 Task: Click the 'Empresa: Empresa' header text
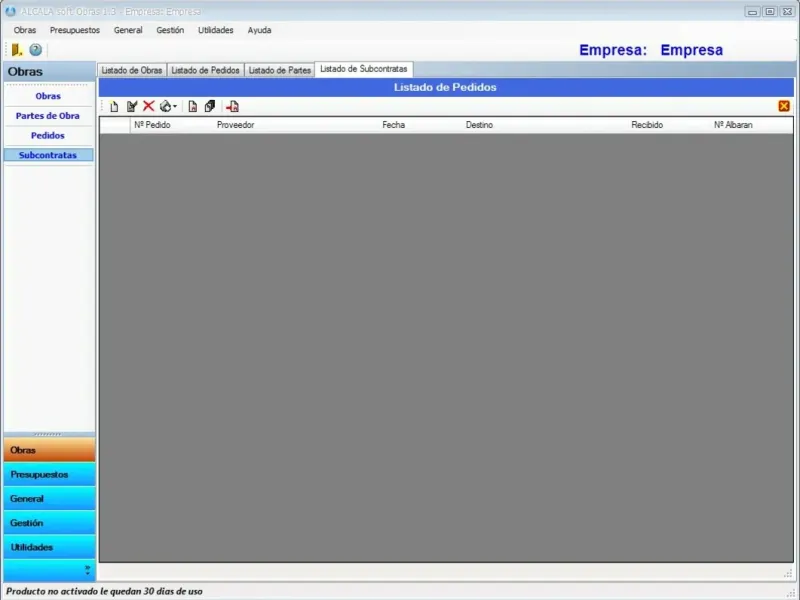point(651,50)
